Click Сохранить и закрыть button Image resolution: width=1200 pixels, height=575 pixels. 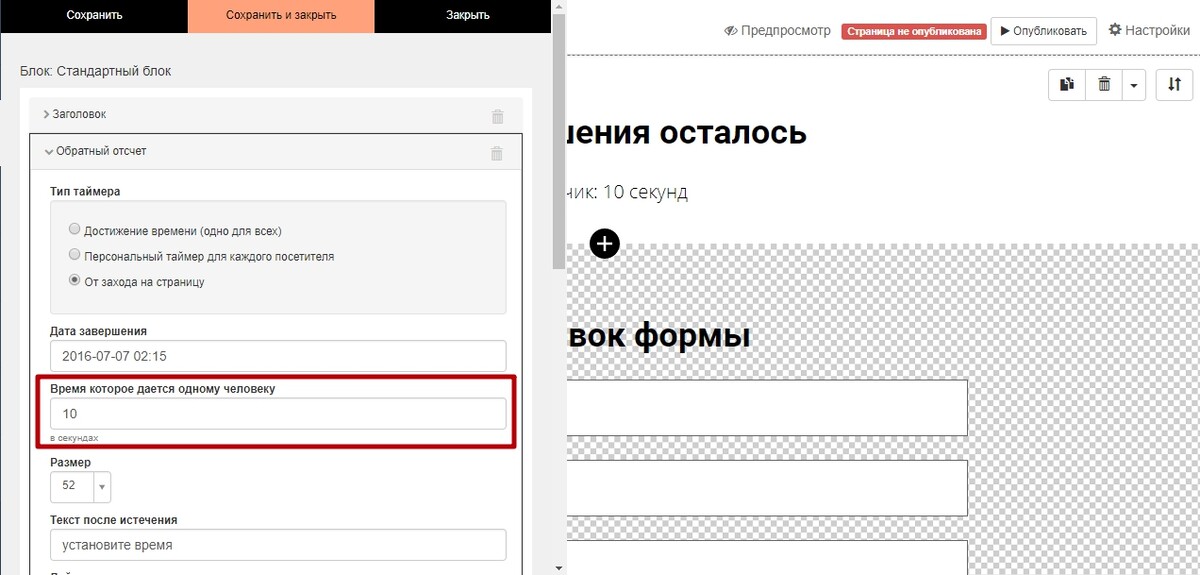click(281, 16)
